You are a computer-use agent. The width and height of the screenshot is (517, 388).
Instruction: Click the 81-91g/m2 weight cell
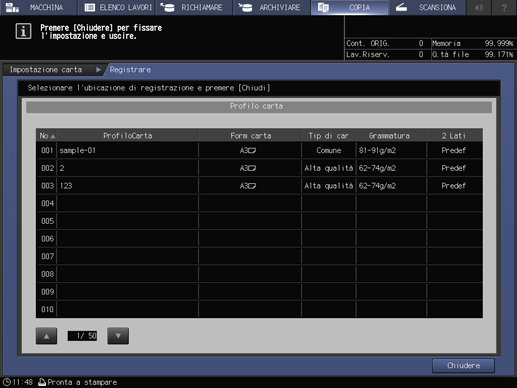pos(391,150)
